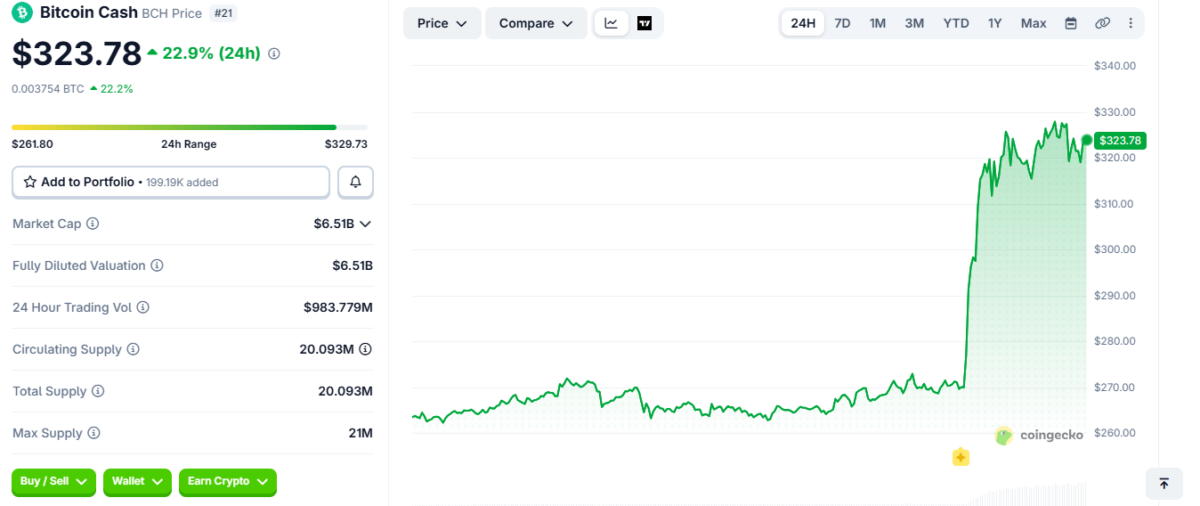Viewport: 1200px width, 506px height.
Task: Click the 22.2% BTC change text
Action: click(118, 89)
